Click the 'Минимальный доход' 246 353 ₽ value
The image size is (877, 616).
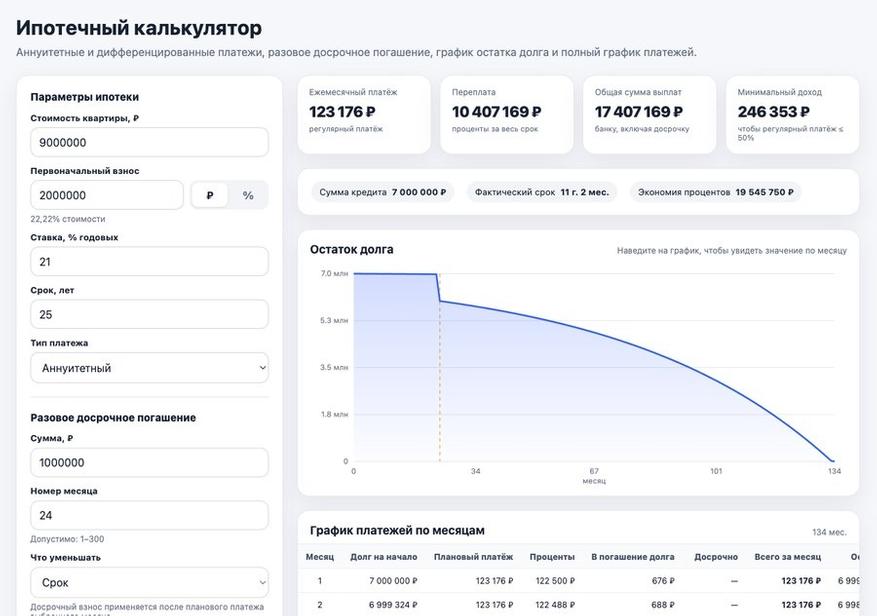click(773, 112)
